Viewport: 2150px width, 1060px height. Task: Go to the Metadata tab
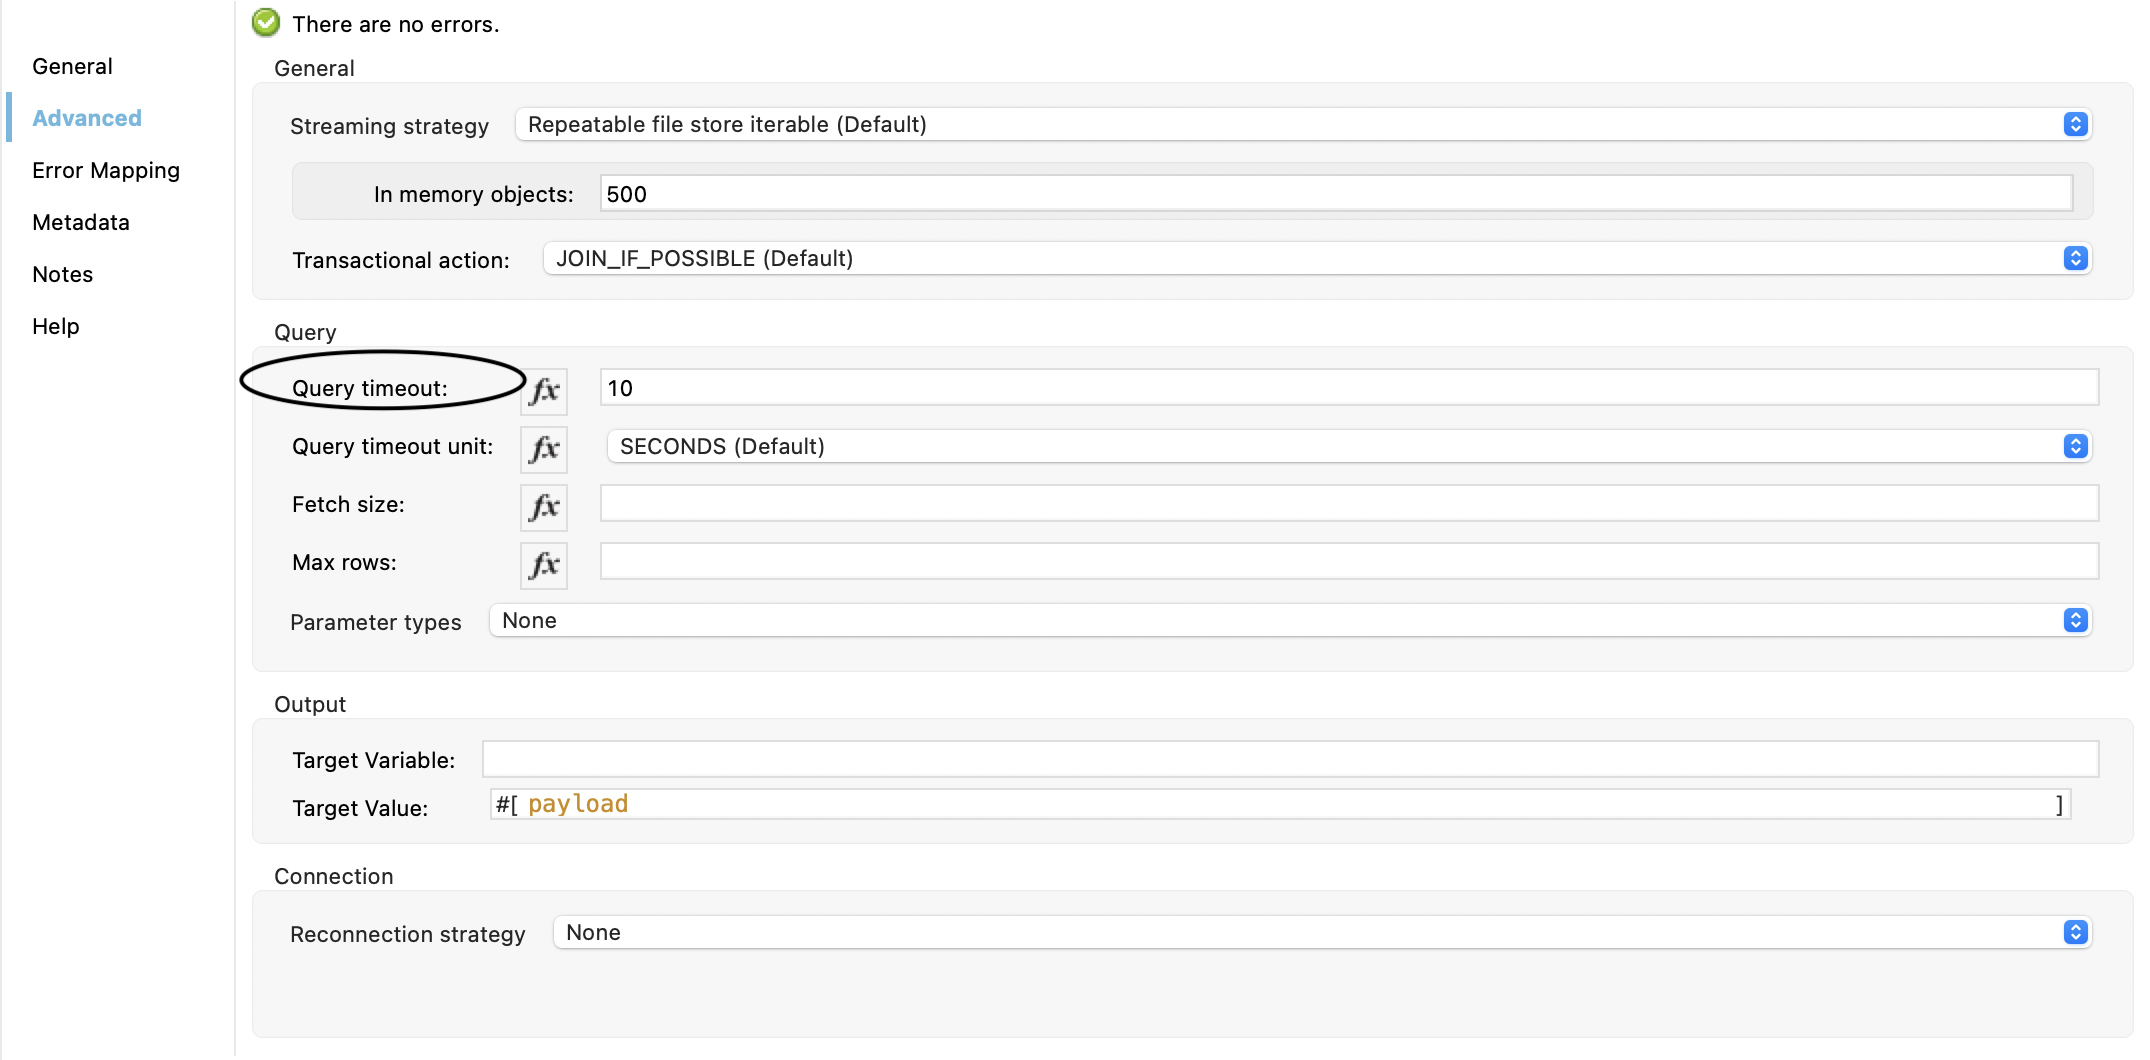[81, 222]
